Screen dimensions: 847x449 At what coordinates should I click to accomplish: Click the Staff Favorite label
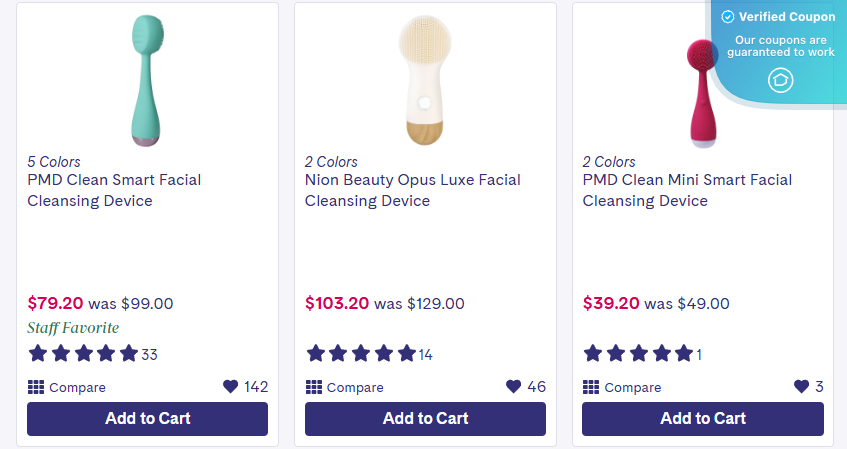(73, 328)
